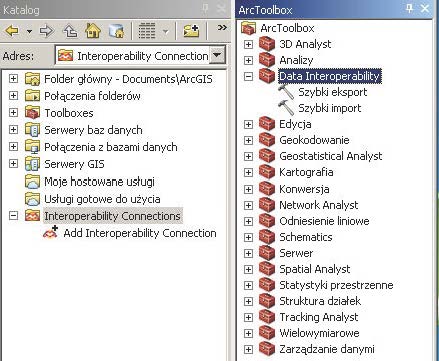
Task: Collapse the Interoperability Connections node
Action: click(x=13, y=216)
